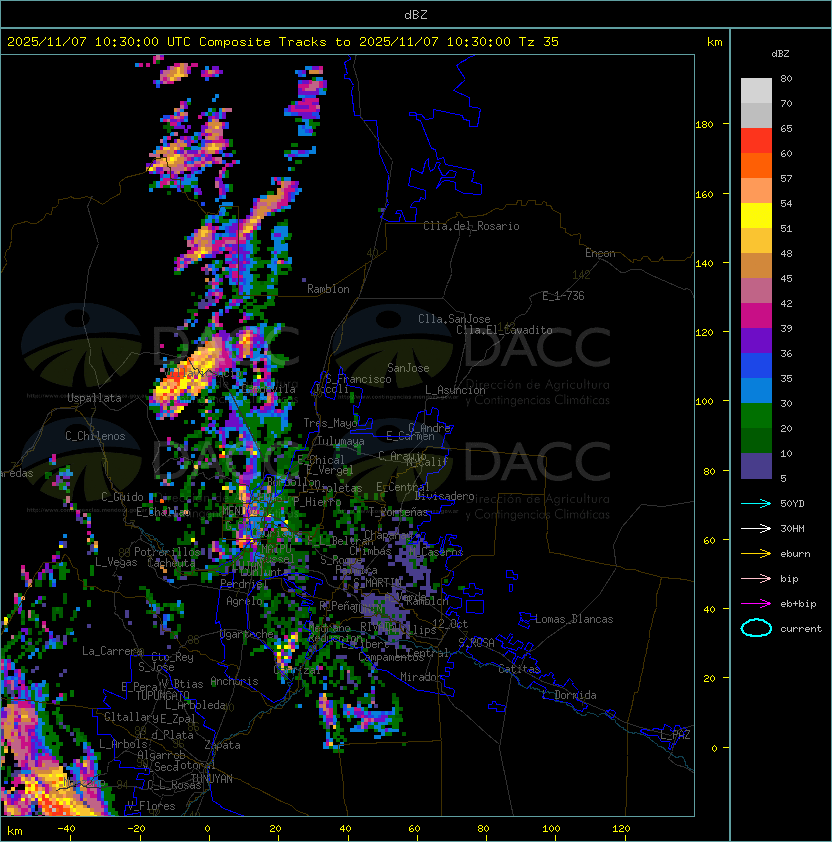Click the 'C_Chilenos' map label

(95, 436)
